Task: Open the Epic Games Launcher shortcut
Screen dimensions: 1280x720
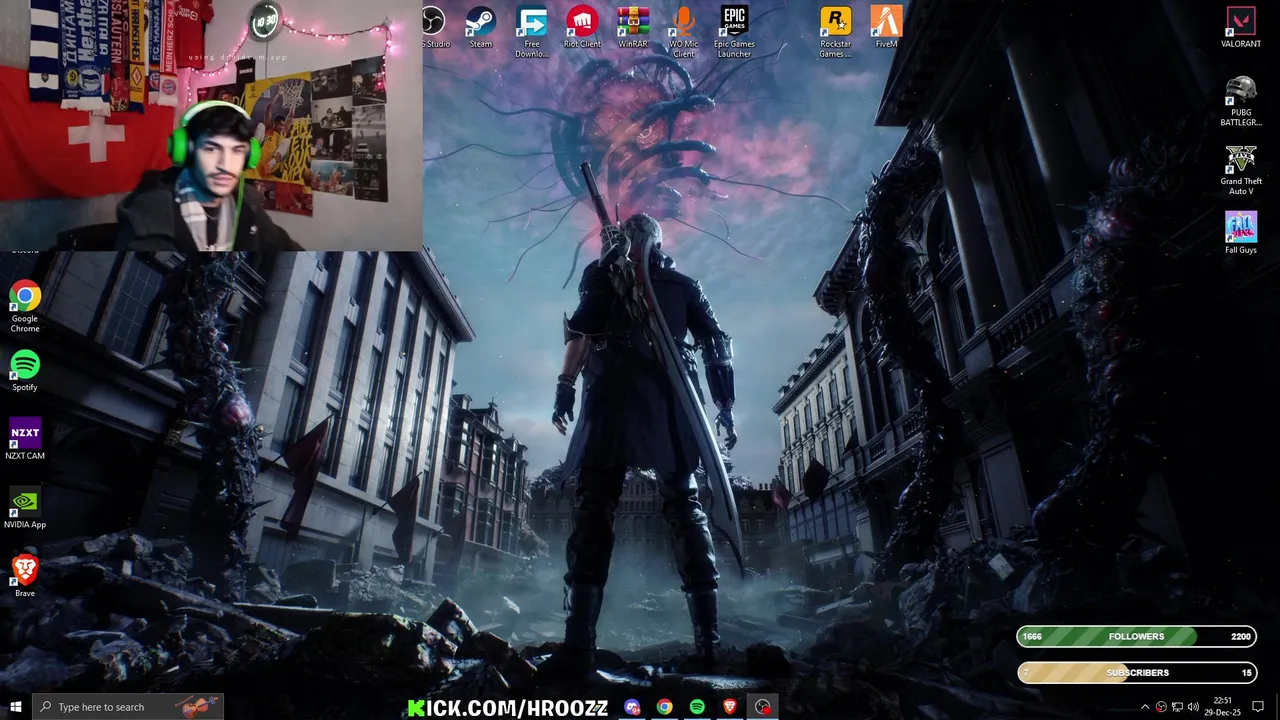Action: coord(734,32)
